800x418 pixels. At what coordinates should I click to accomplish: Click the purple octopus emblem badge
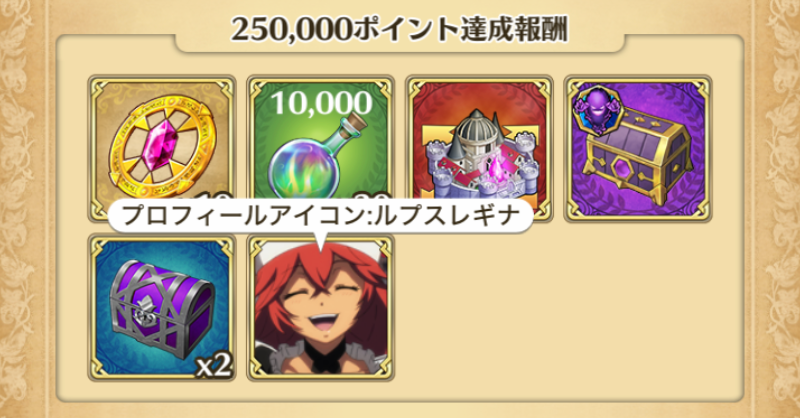tap(595, 113)
